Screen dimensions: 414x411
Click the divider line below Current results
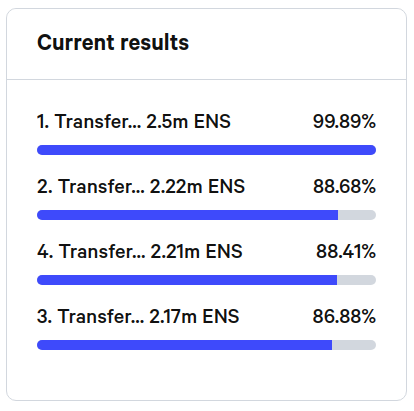(206, 80)
